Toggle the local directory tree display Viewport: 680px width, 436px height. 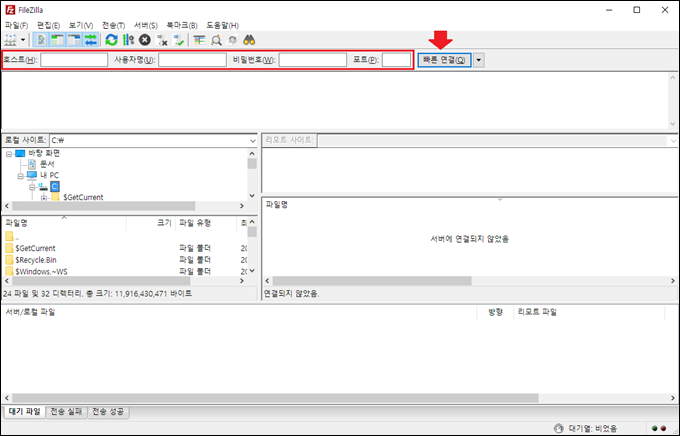pos(57,40)
